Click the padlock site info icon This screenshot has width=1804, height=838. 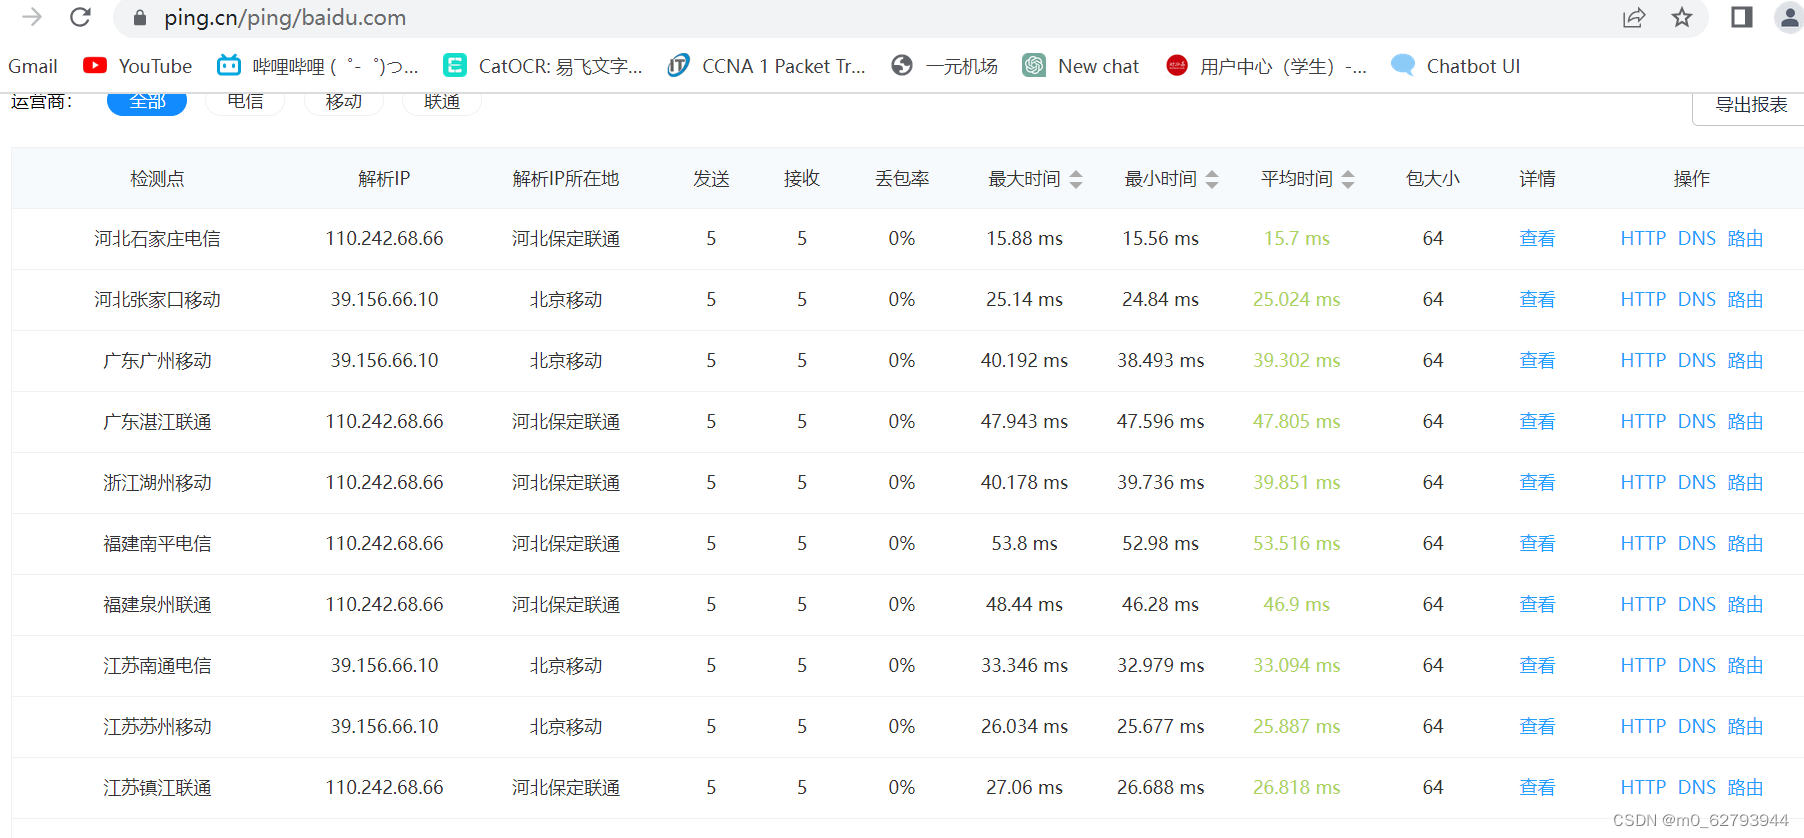[140, 18]
